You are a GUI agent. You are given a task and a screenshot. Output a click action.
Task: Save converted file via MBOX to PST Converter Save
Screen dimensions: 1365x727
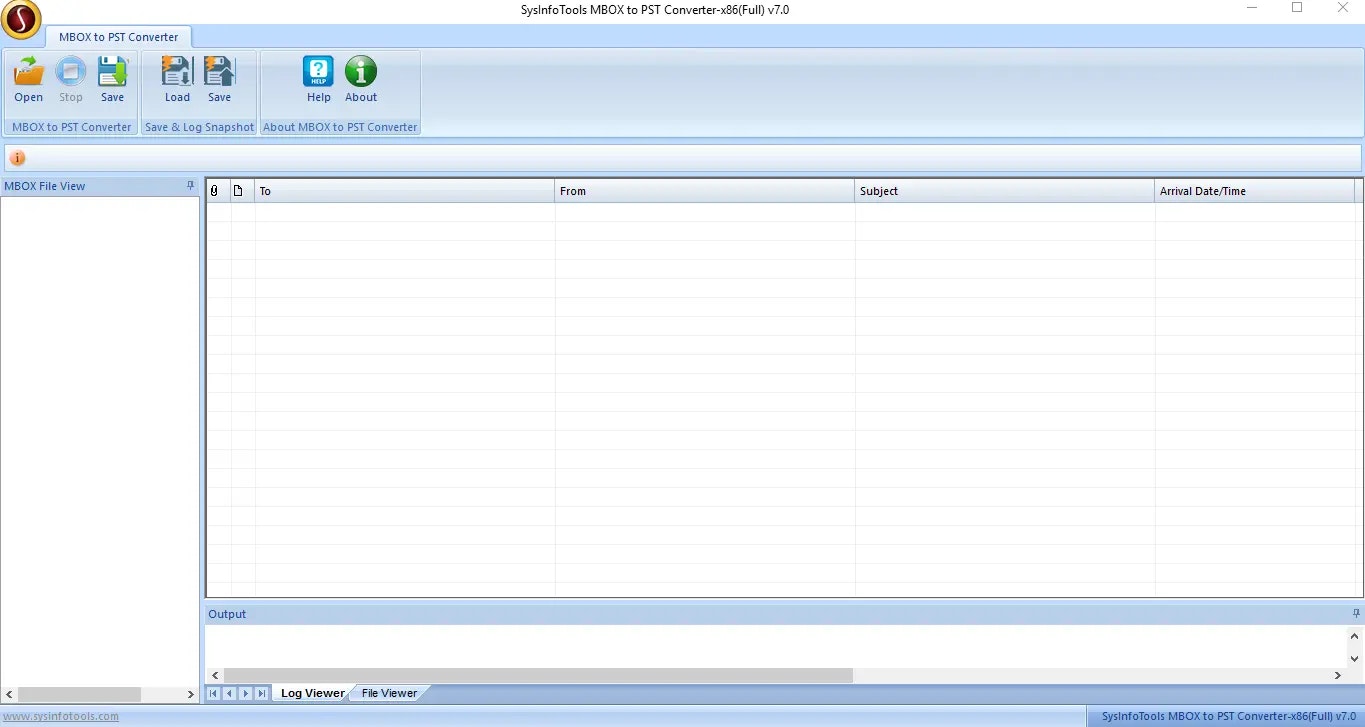pyautogui.click(x=112, y=80)
